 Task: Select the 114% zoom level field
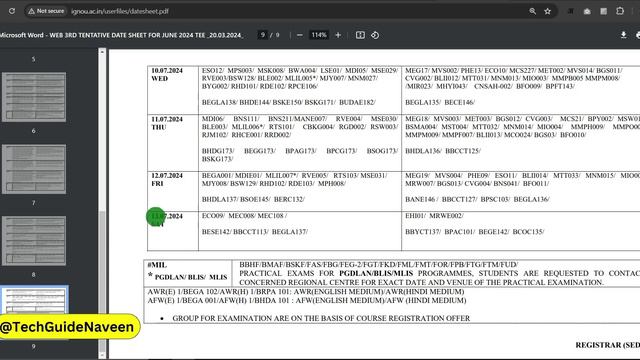click(x=319, y=35)
